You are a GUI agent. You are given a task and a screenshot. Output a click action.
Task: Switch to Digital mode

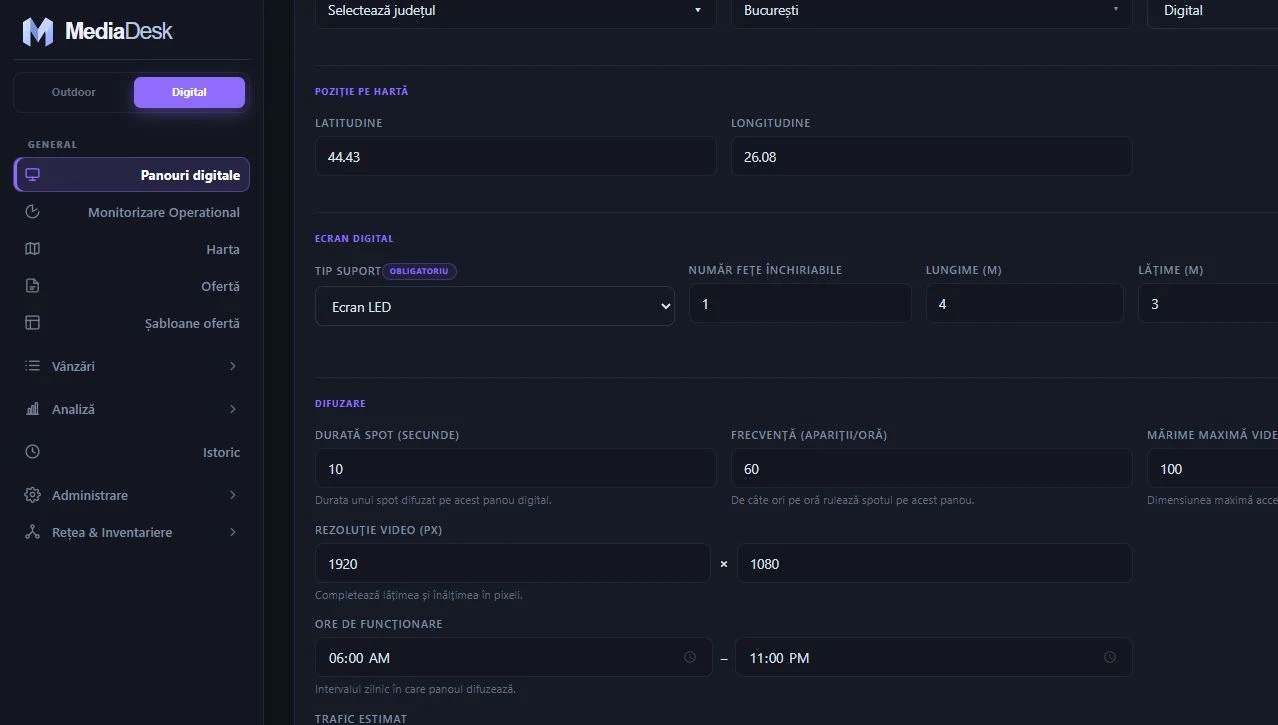point(189,92)
